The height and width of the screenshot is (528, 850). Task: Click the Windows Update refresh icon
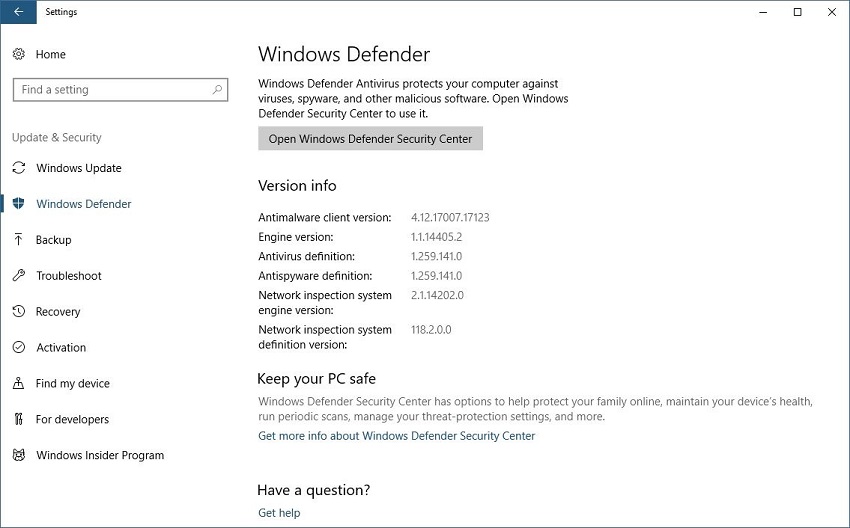(19, 168)
